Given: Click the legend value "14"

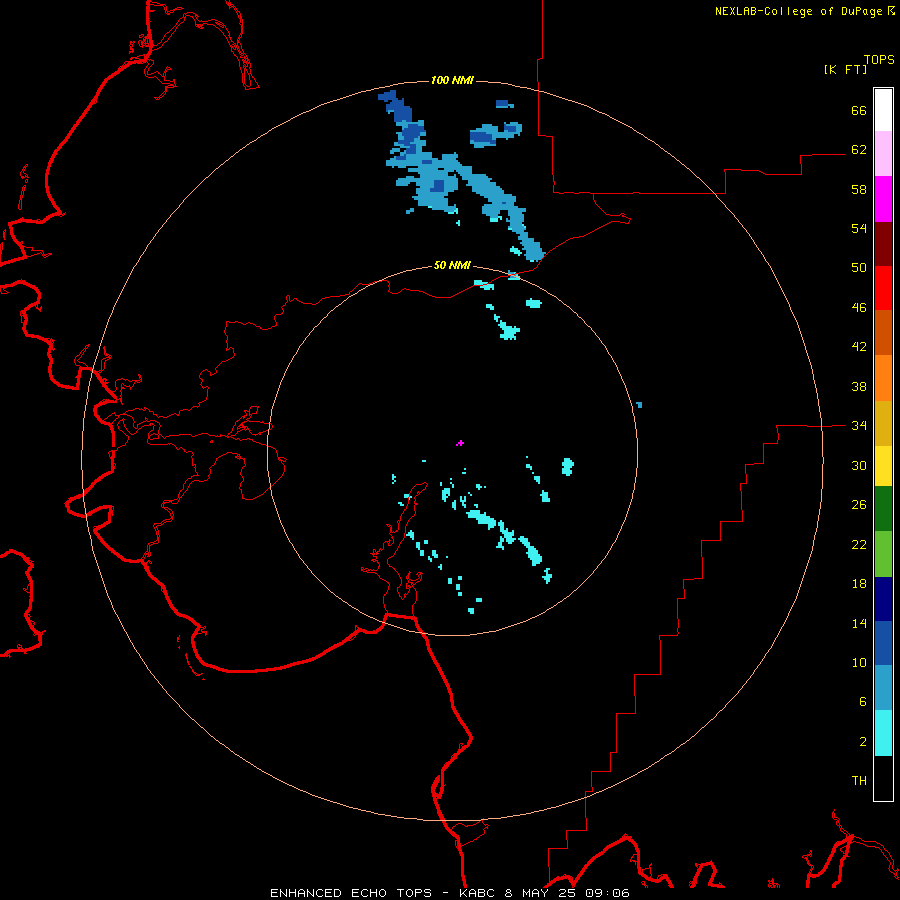Looking at the screenshot, I should click(x=859, y=623).
